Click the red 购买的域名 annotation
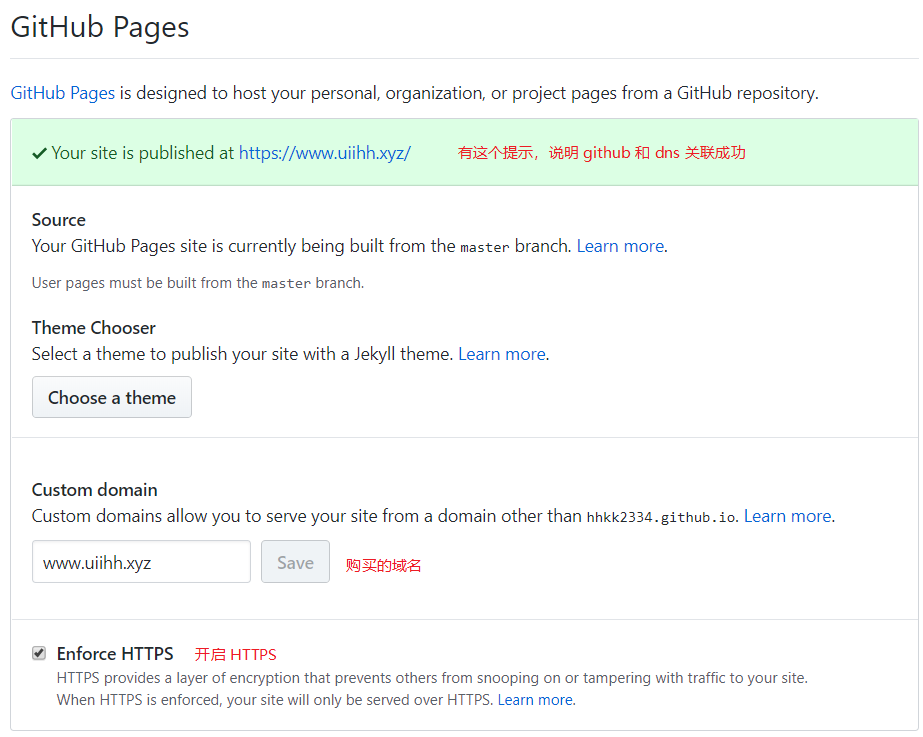Viewport: 923px width, 737px height. (x=384, y=565)
